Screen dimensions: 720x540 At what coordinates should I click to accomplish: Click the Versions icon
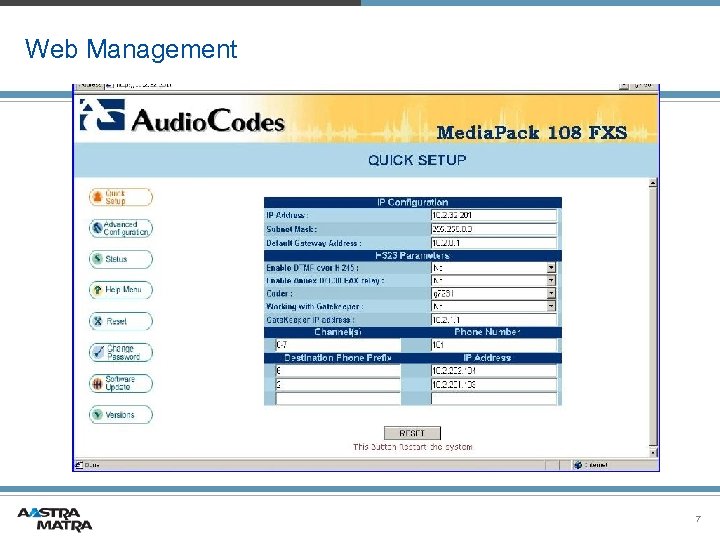[x=97, y=415]
